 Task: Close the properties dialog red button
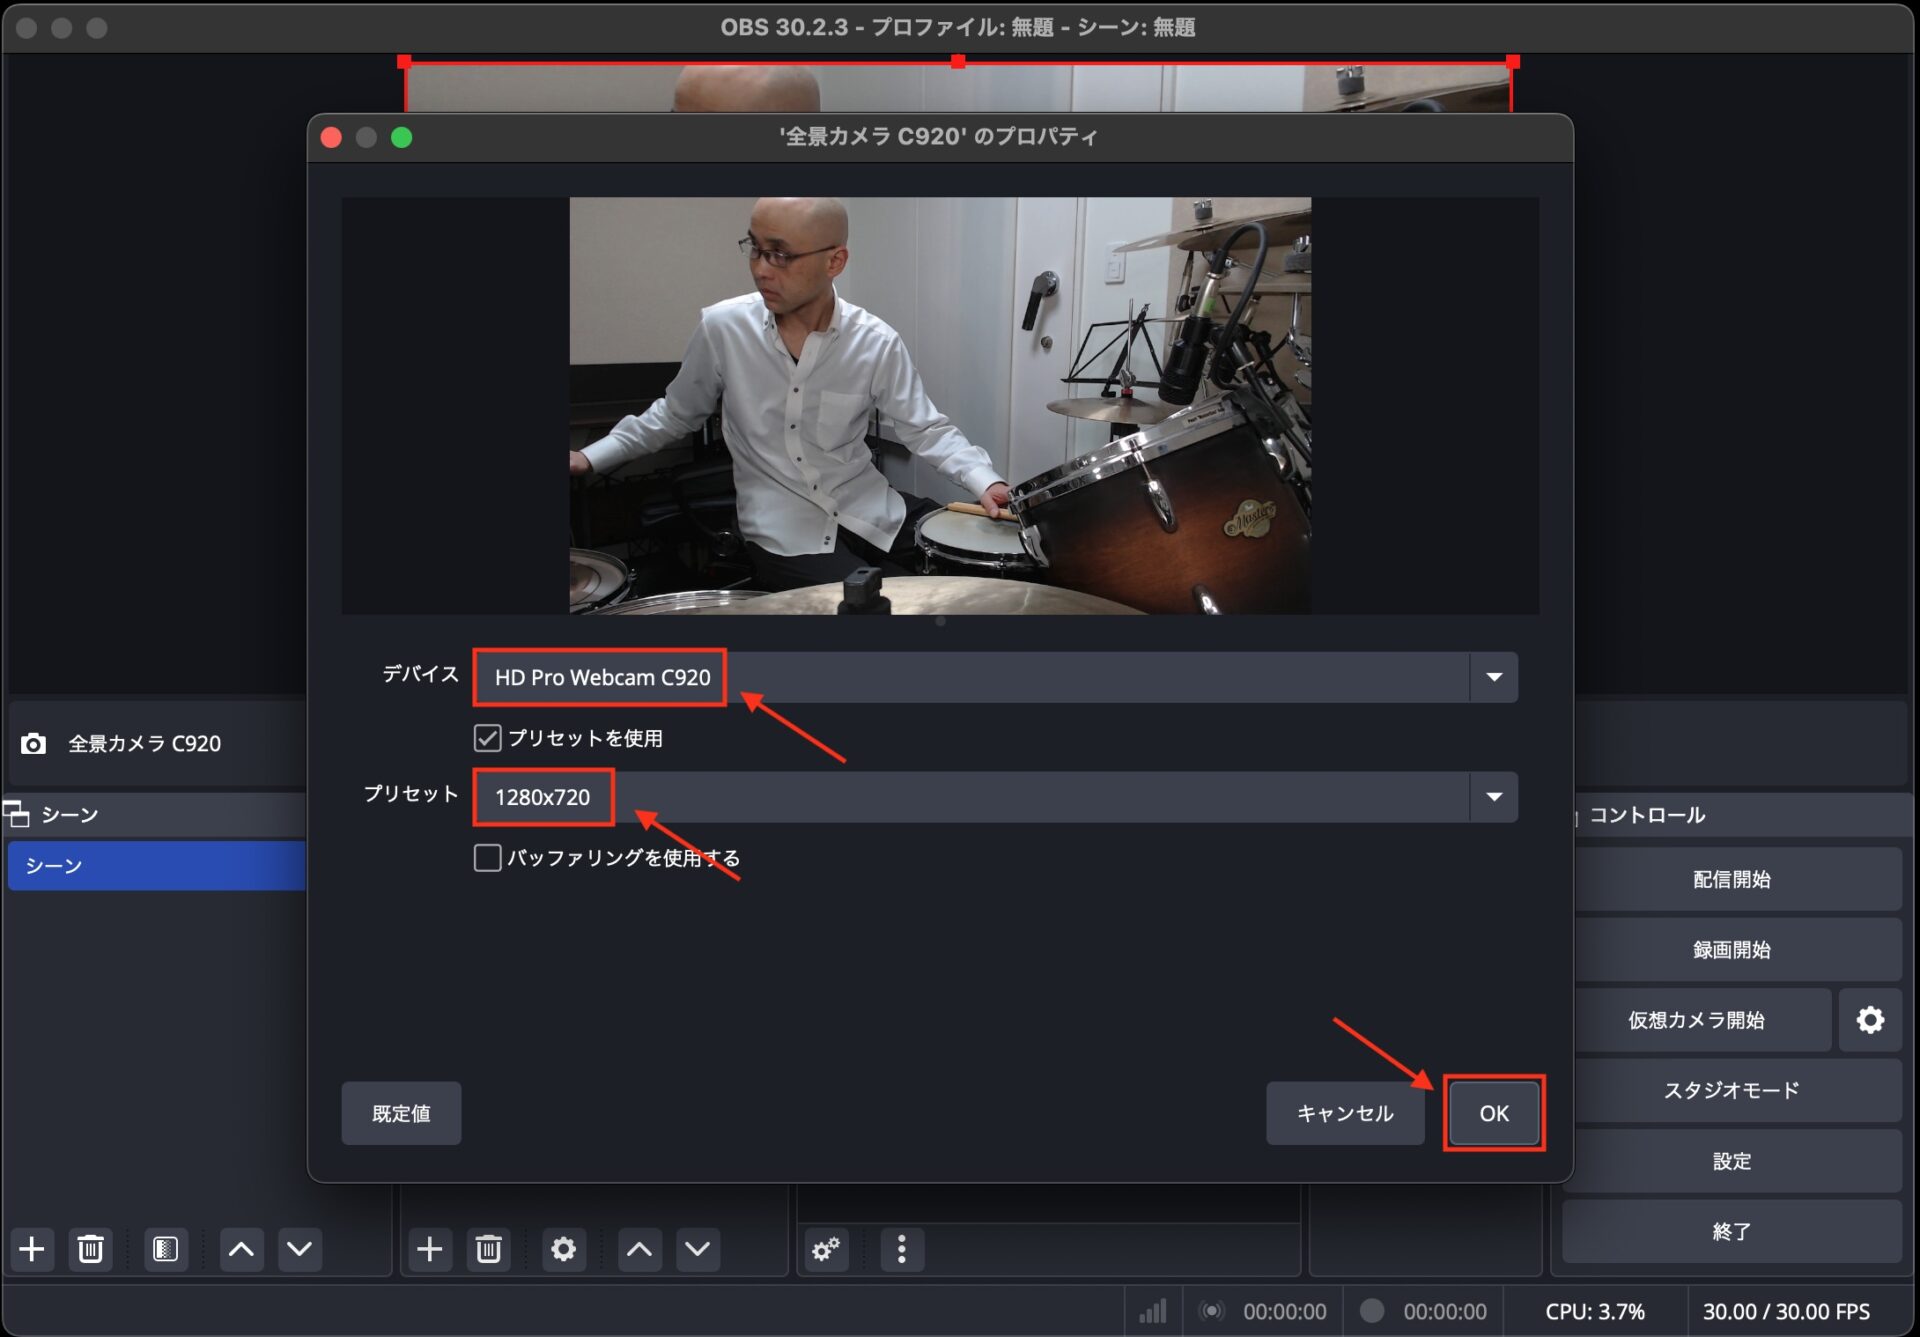click(331, 137)
